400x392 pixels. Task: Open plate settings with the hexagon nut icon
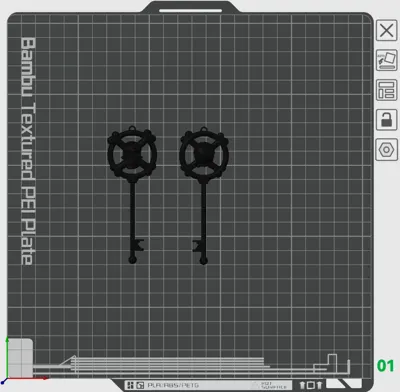[x=386, y=150]
